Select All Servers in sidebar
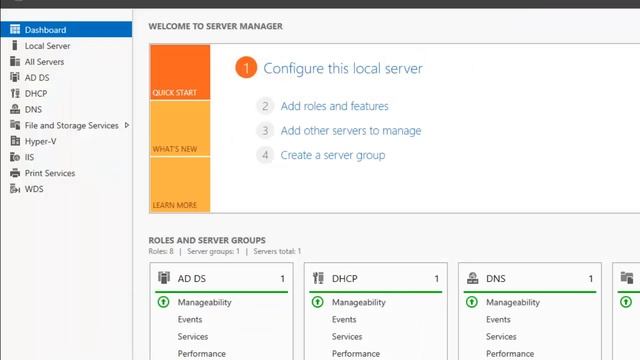Screen dimensions: 640x360 click(66, 62)
